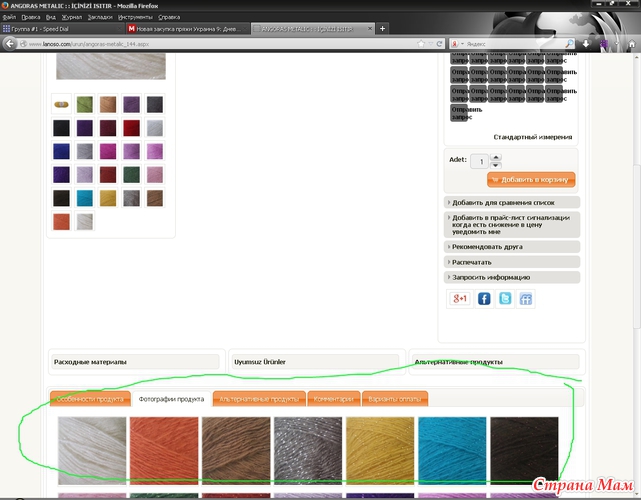
Task: Select the bright red color swatch
Action: pyautogui.click(x=132, y=128)
